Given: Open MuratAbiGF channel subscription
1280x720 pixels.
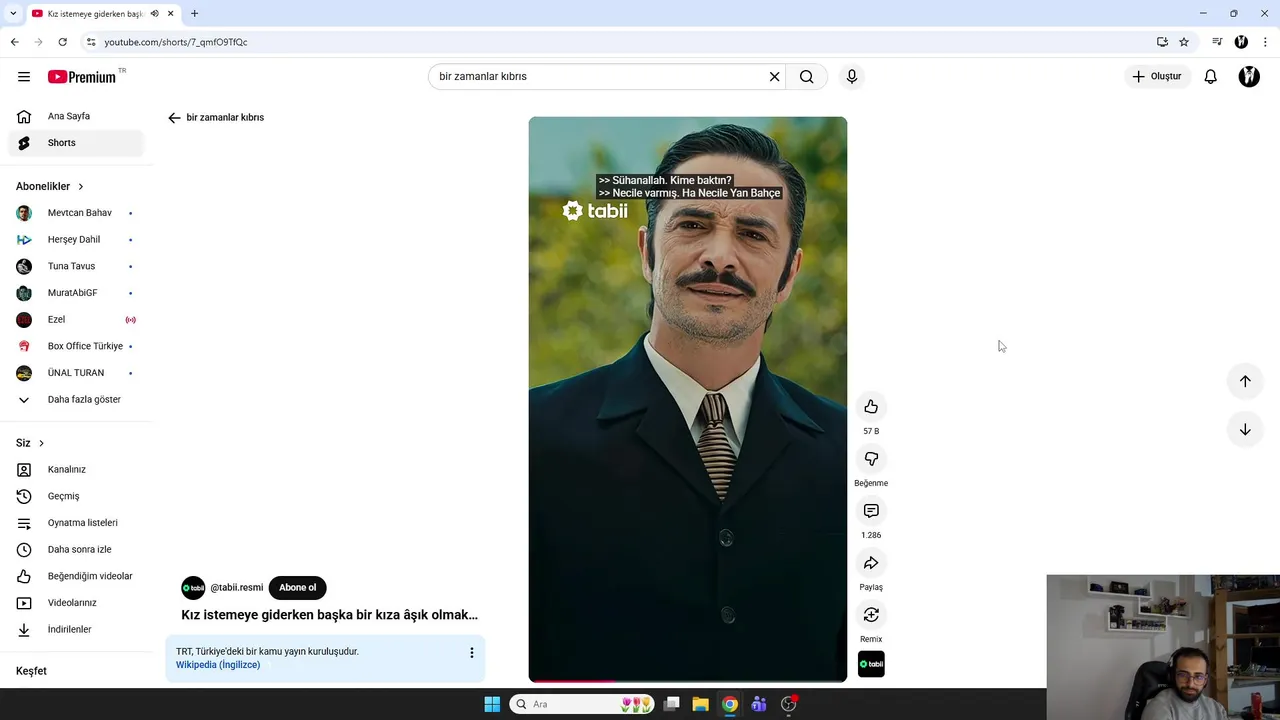Looking at the screenshot, I should coord(76,293).
